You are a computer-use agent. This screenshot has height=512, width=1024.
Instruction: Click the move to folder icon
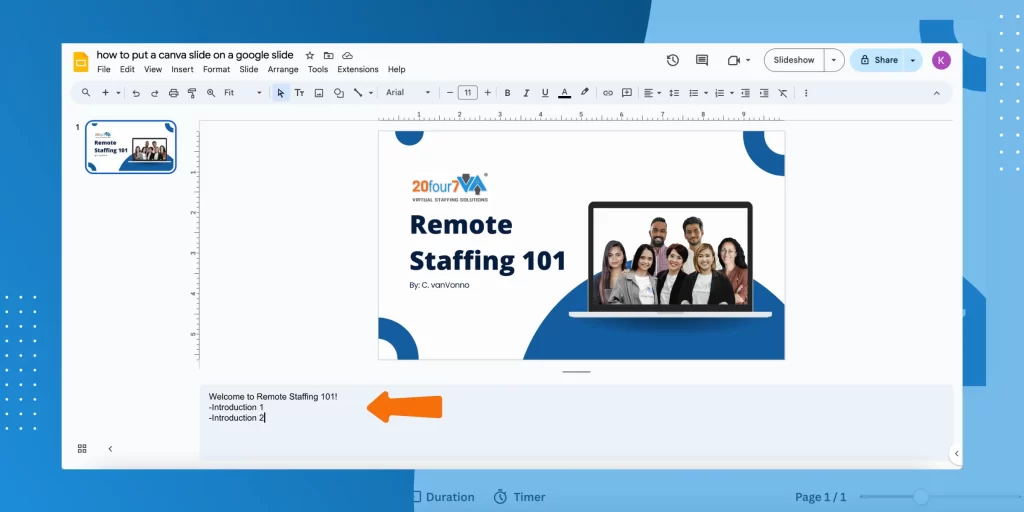[328, 56]
